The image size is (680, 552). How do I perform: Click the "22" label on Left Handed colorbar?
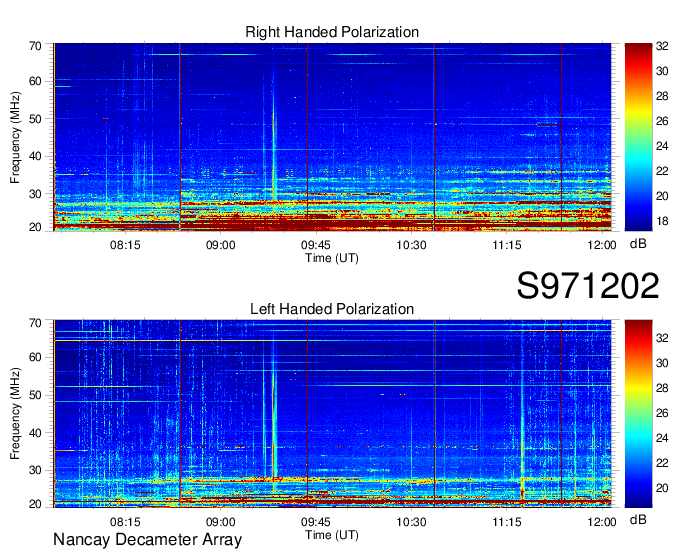pos(662,463)
